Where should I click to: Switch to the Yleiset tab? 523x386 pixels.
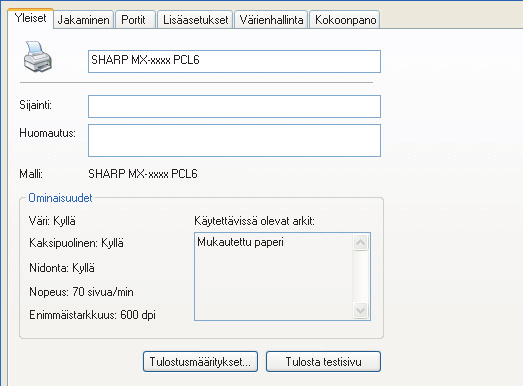coord(30,18)
